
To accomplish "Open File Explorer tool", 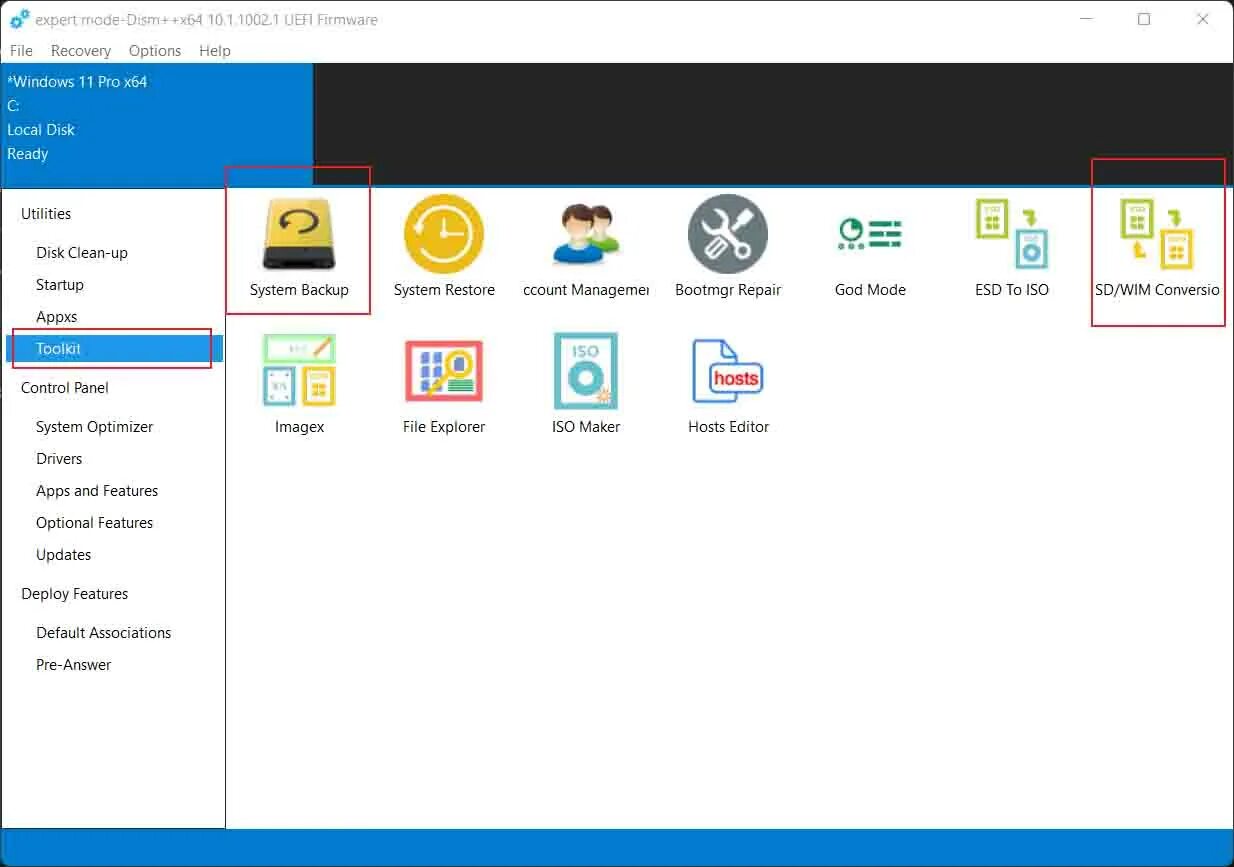I will pyautogui.click(x=444, y=384).
